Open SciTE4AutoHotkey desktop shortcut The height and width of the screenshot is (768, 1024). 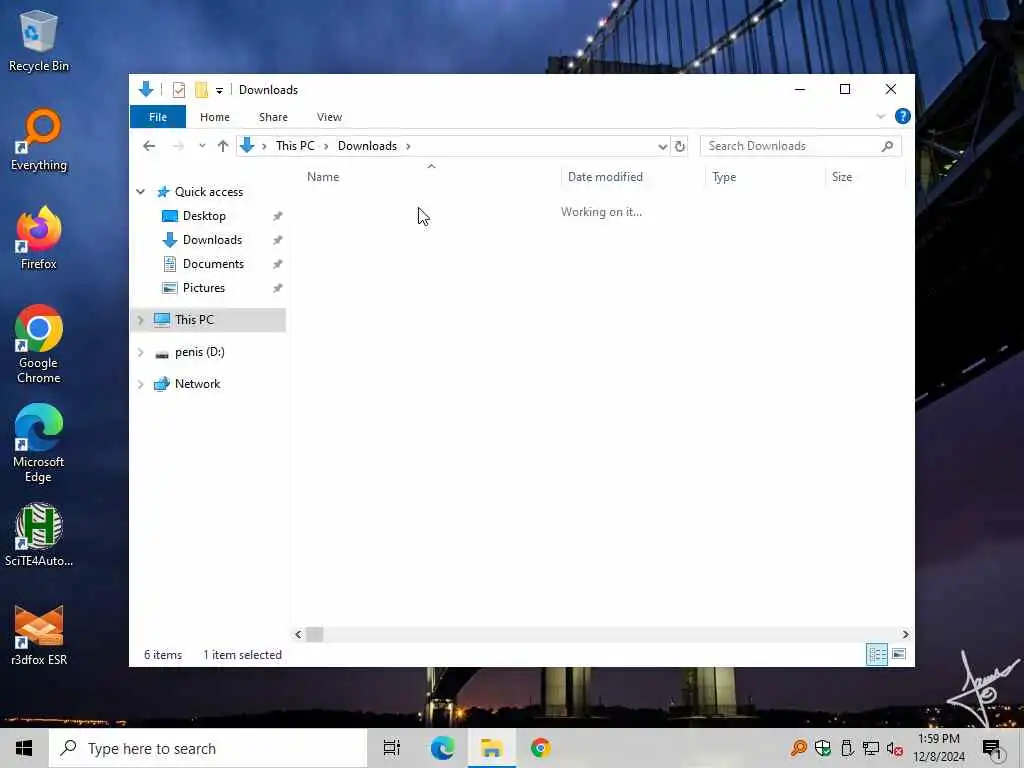[39, 535]
